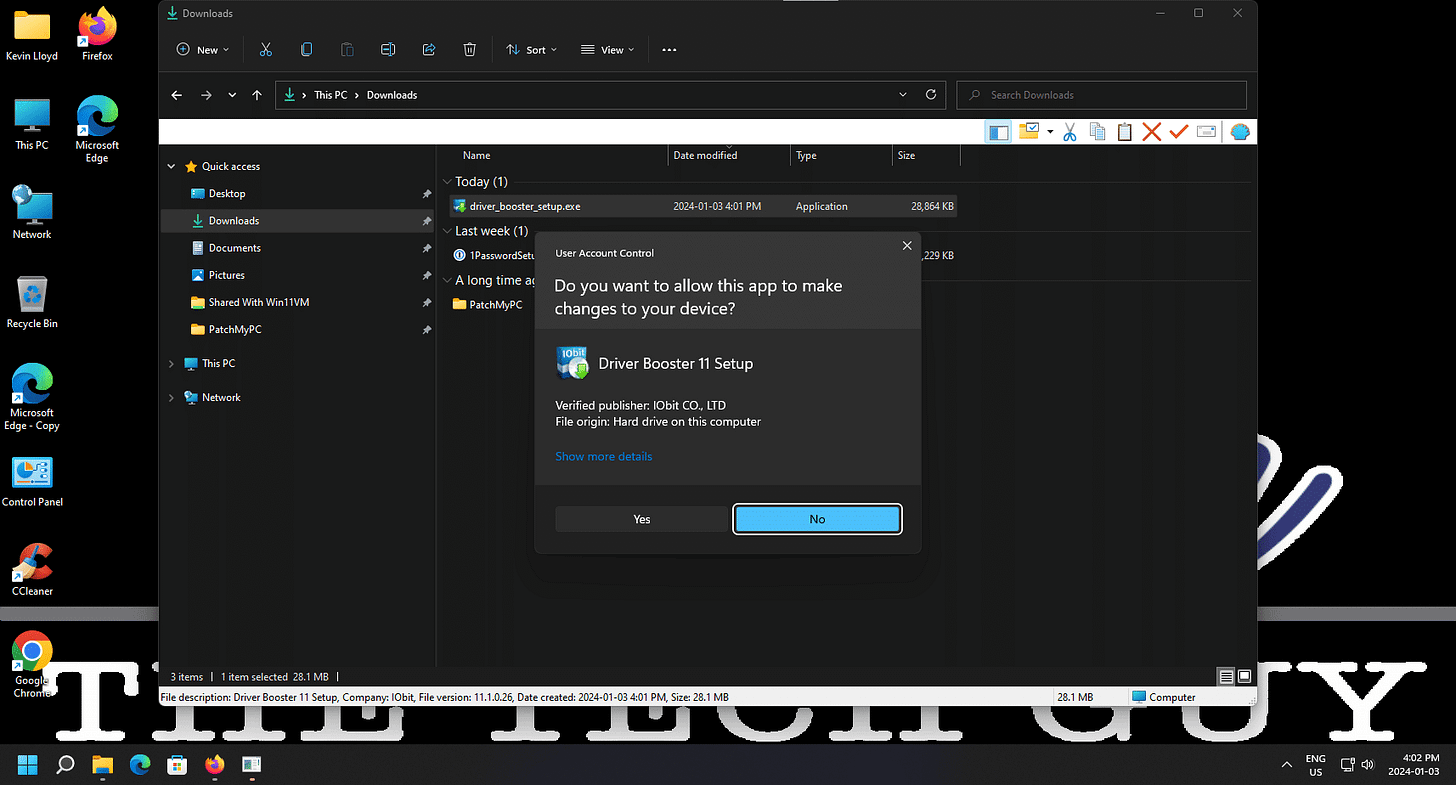Click This PC in address bar breadcrumb

pyautogui.click(x=331, y=95)
